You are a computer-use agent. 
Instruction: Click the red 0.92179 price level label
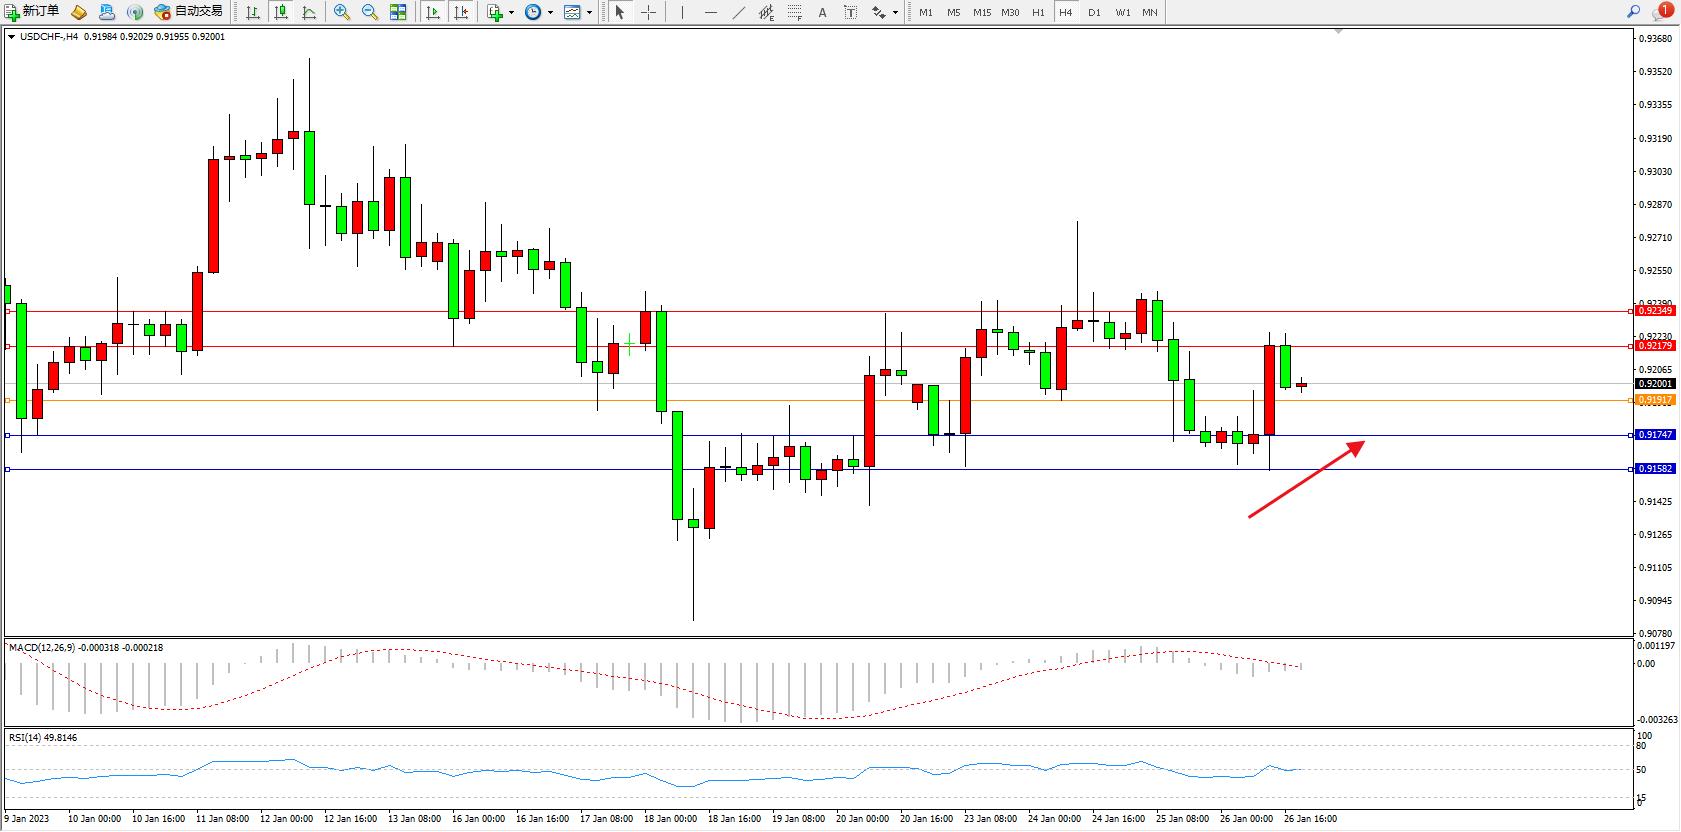coord(1654,346)
